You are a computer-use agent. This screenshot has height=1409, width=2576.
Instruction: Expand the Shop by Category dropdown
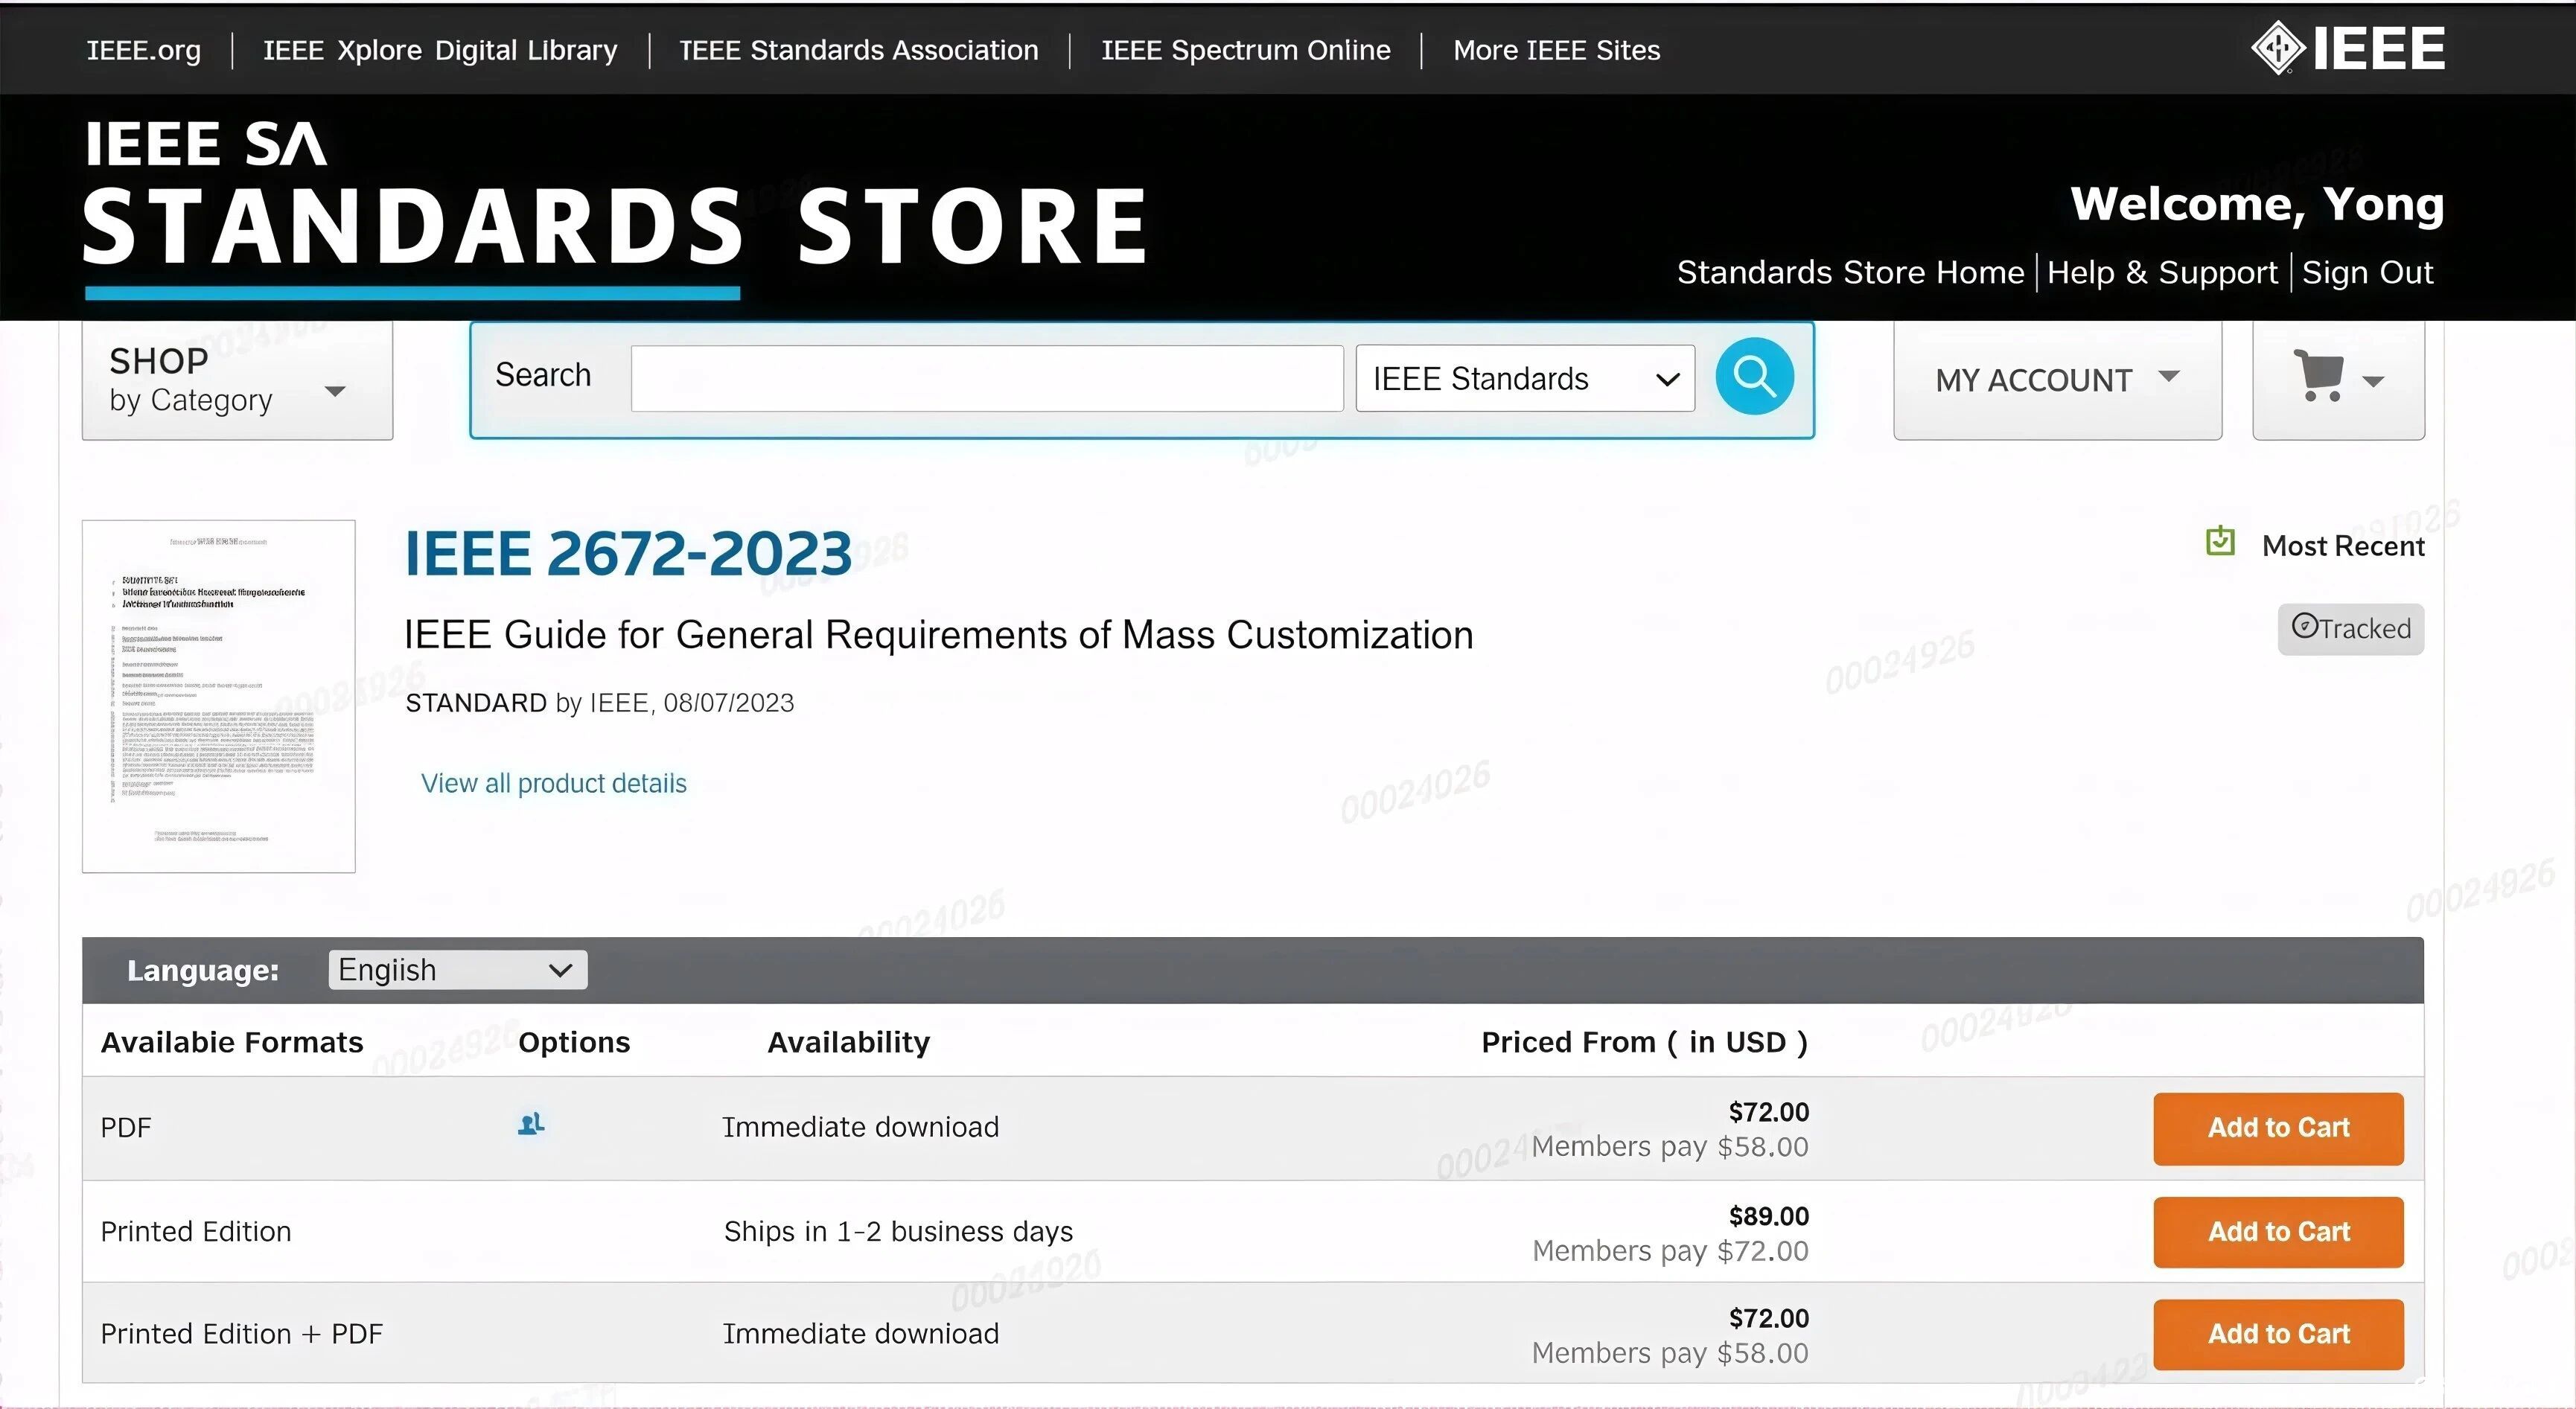237,380
